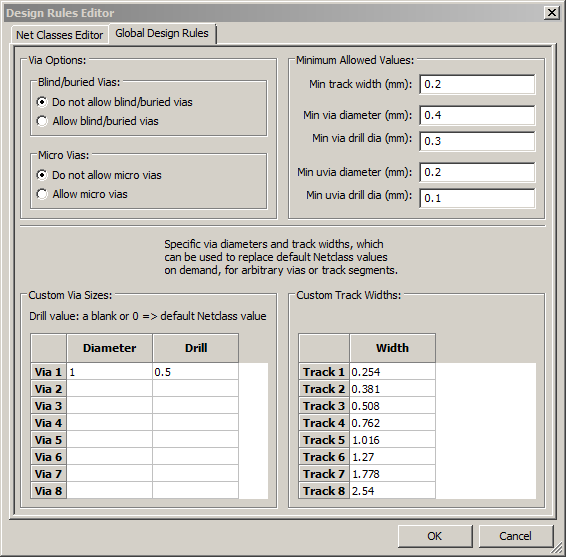Image resolution: width=566 pixels, height=557 pixels.
Task: Select Track 8 width cell showing 2.54
Action: pos(392,491)
